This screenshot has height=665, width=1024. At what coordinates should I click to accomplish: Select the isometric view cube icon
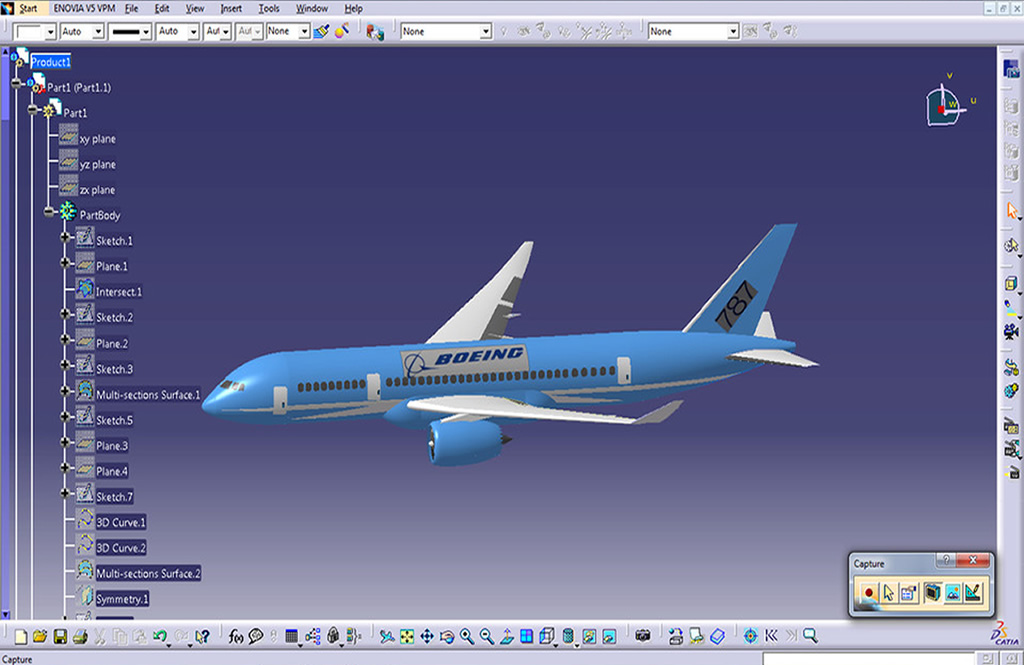[x=546, y=636]
